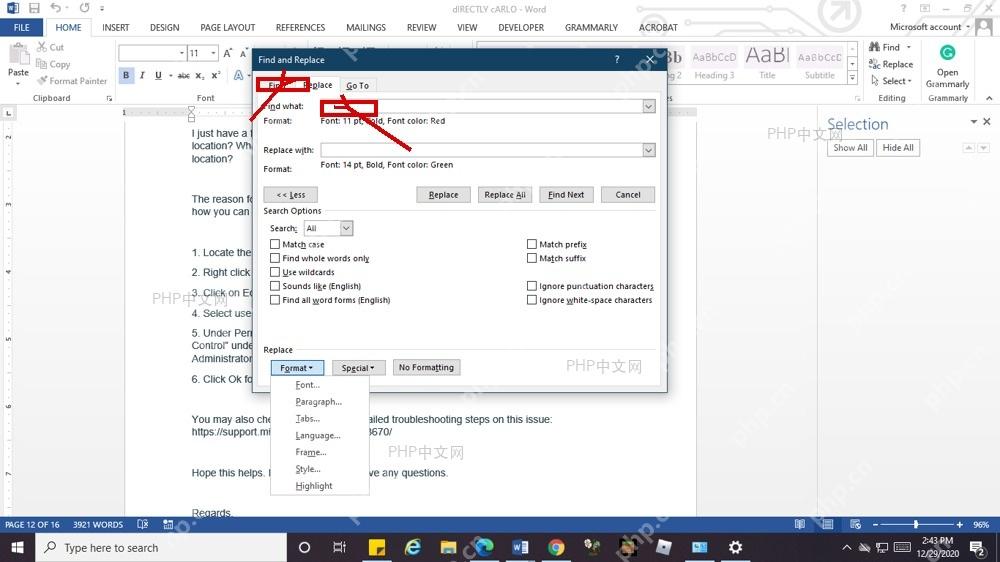Toggle Bold in the Home ribbon
The height and width of the screenshot is (562, 1000).
click(126, 75)
